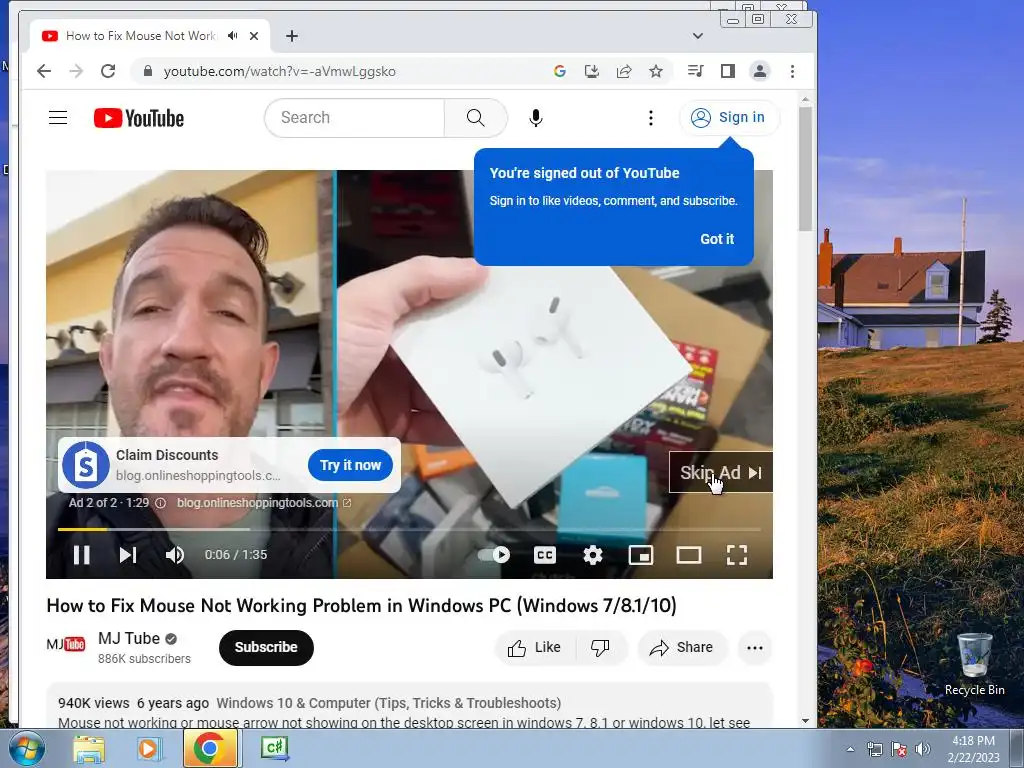
Task: Enter full screen mode
Action: (737, 554)
